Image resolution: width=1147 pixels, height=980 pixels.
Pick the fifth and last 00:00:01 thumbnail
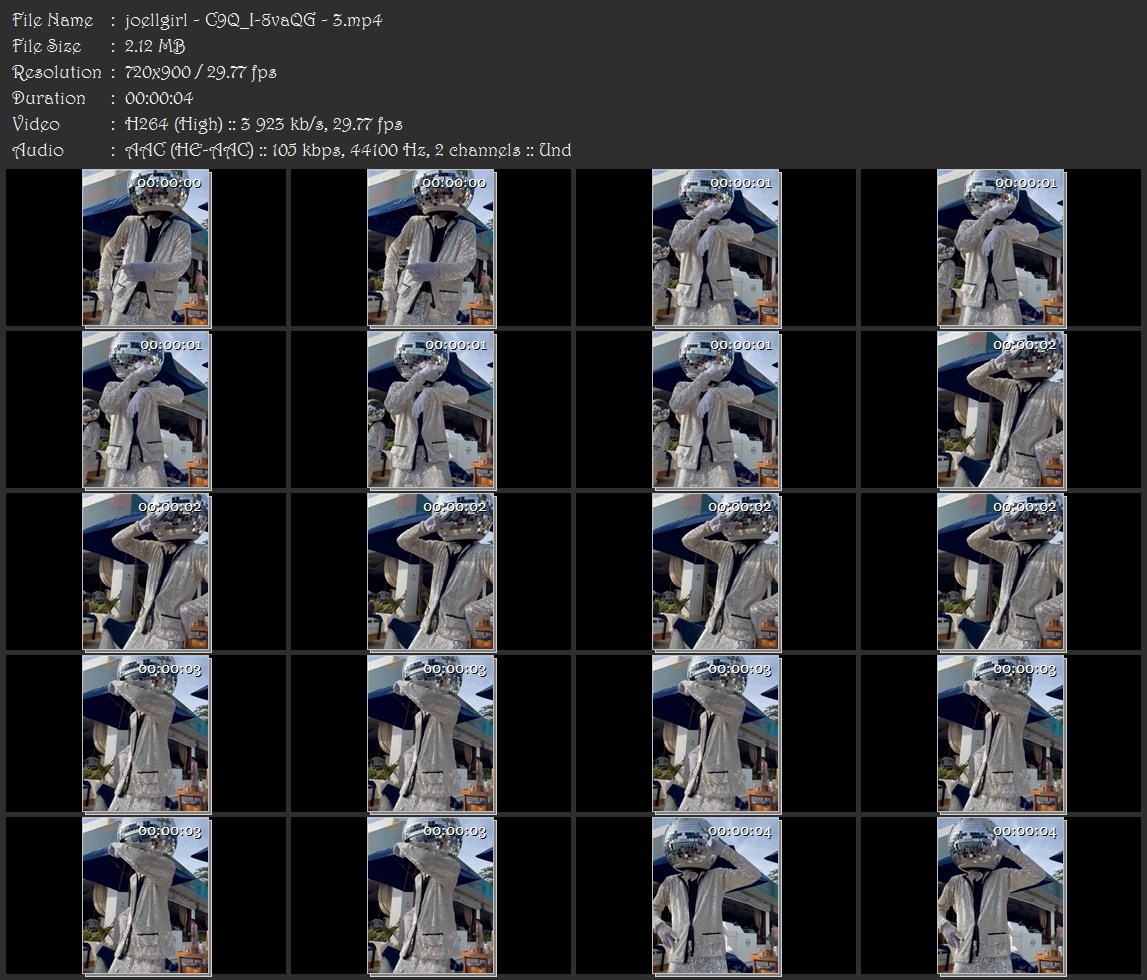[716, 410]
